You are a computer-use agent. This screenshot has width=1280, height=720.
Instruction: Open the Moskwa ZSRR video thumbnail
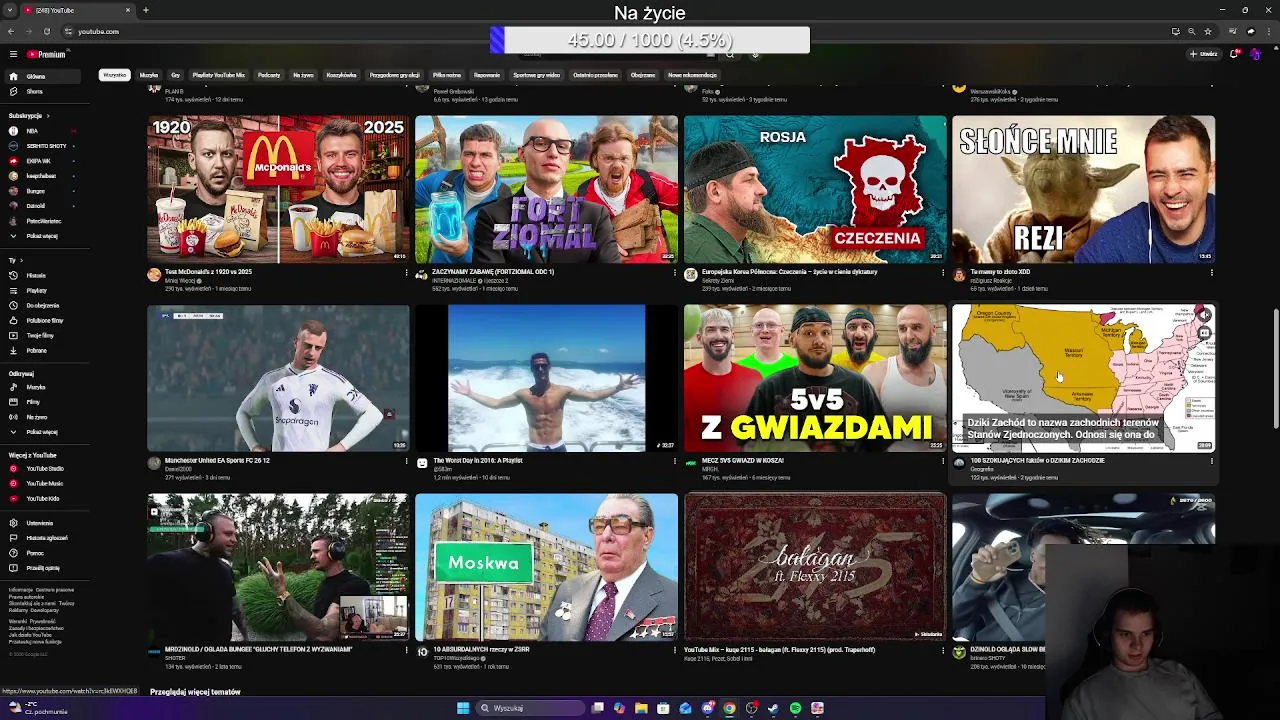point(546,567)
